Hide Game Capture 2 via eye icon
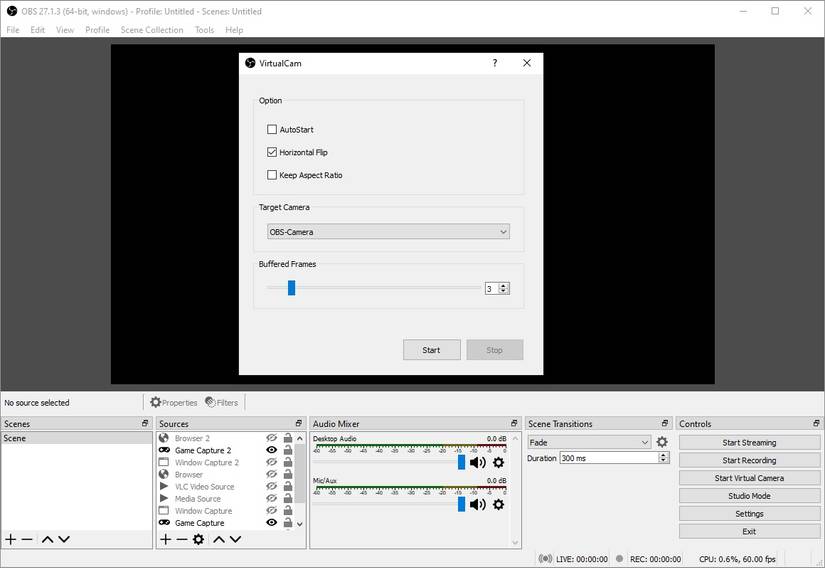The image size is (825, 568). 271,450
